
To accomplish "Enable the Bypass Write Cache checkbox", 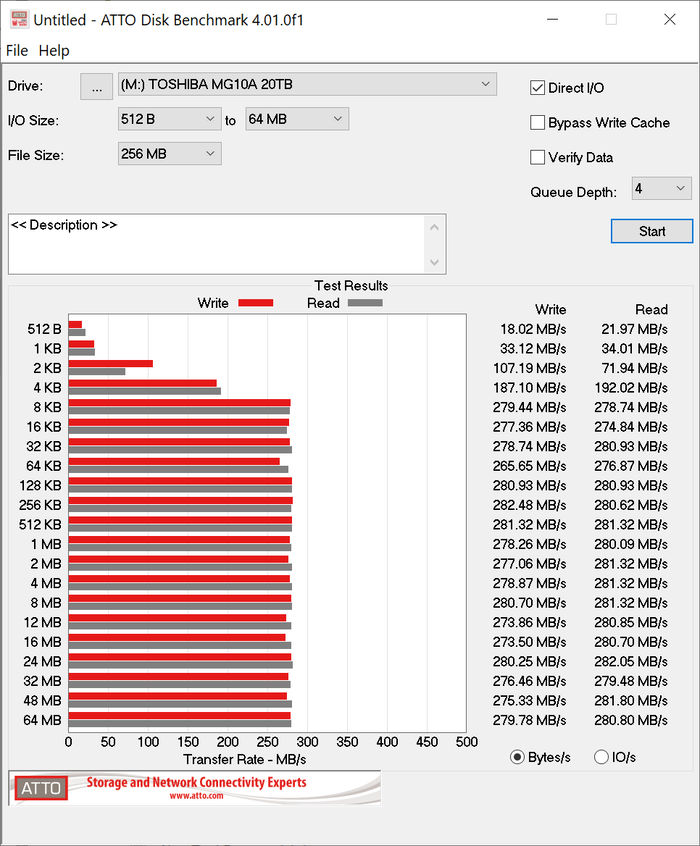I will pyautogui.click(x=538, y=122).
